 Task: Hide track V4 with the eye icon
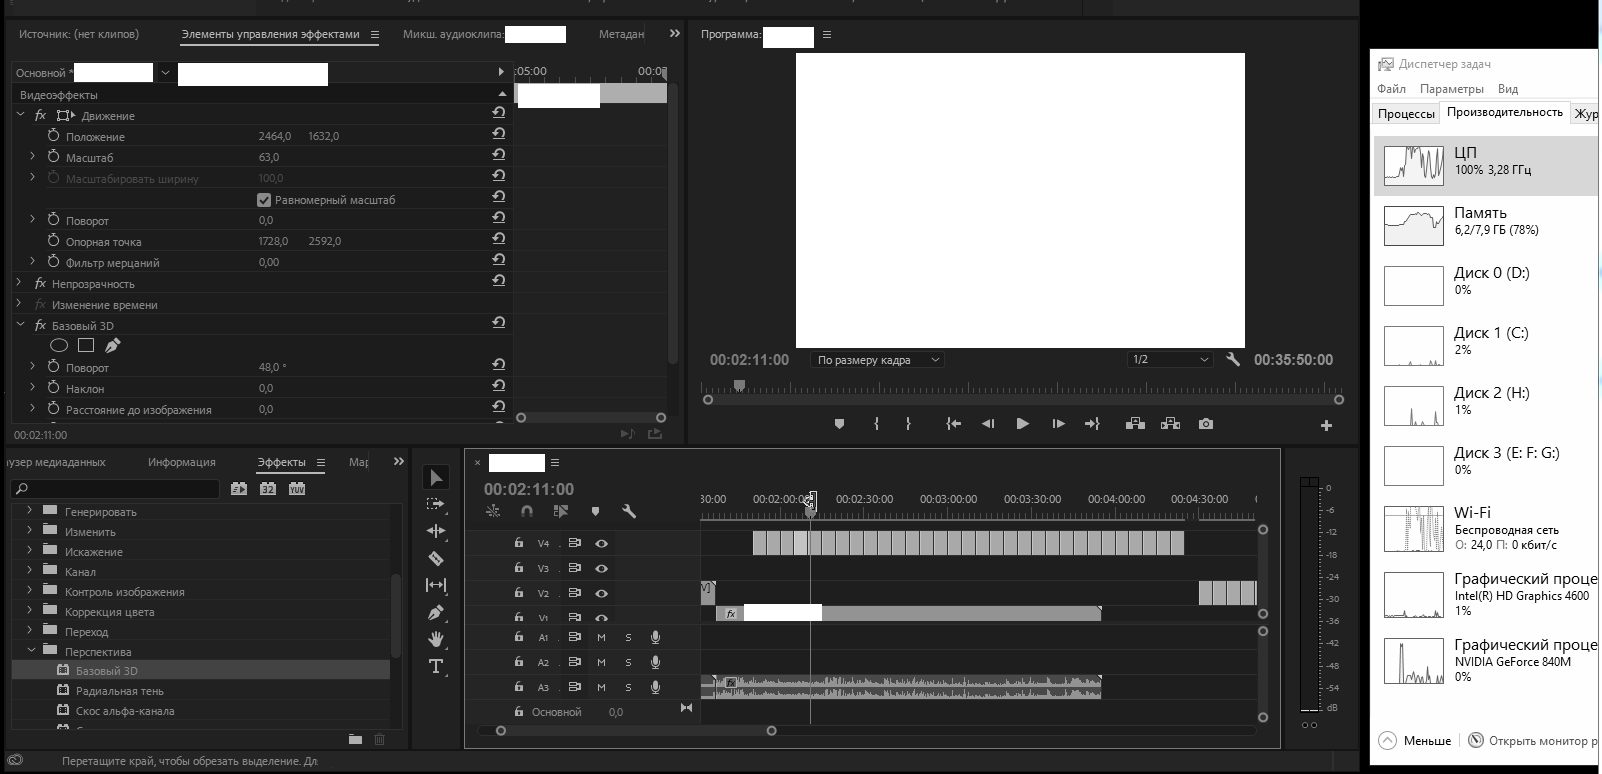(601, 544)
